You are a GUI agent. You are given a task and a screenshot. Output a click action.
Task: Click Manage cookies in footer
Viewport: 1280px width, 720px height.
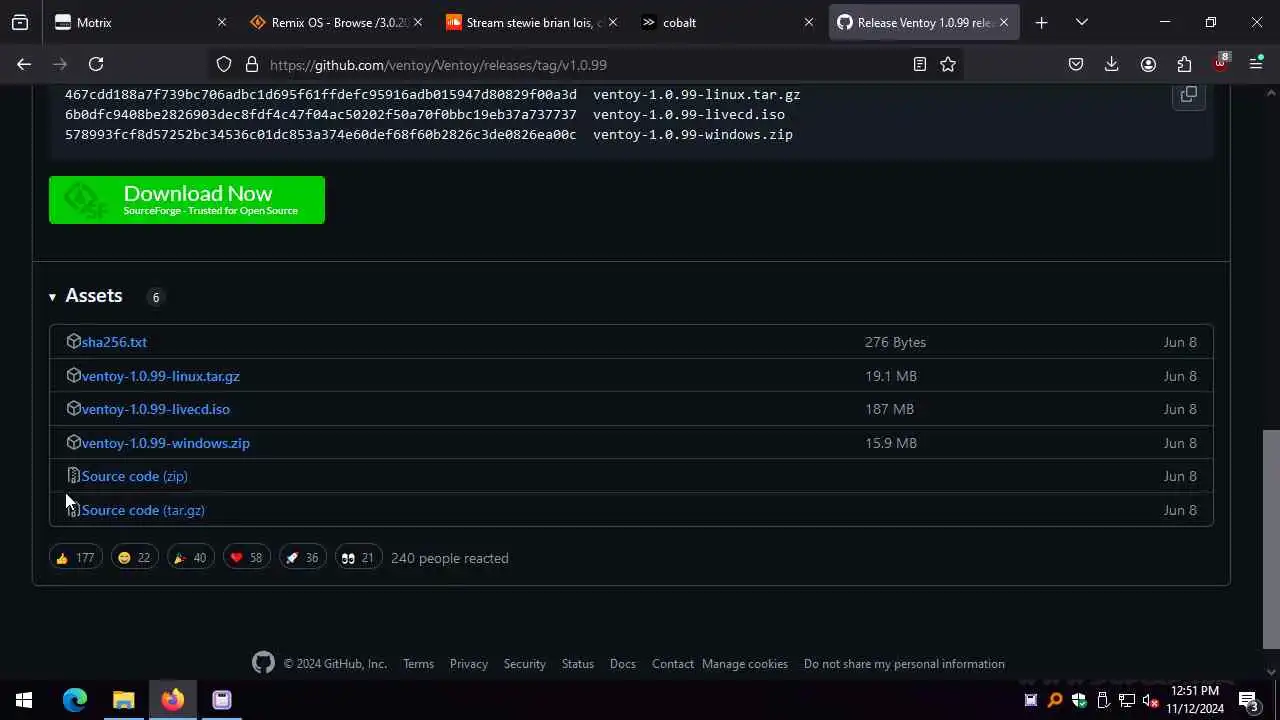(745, 664)
